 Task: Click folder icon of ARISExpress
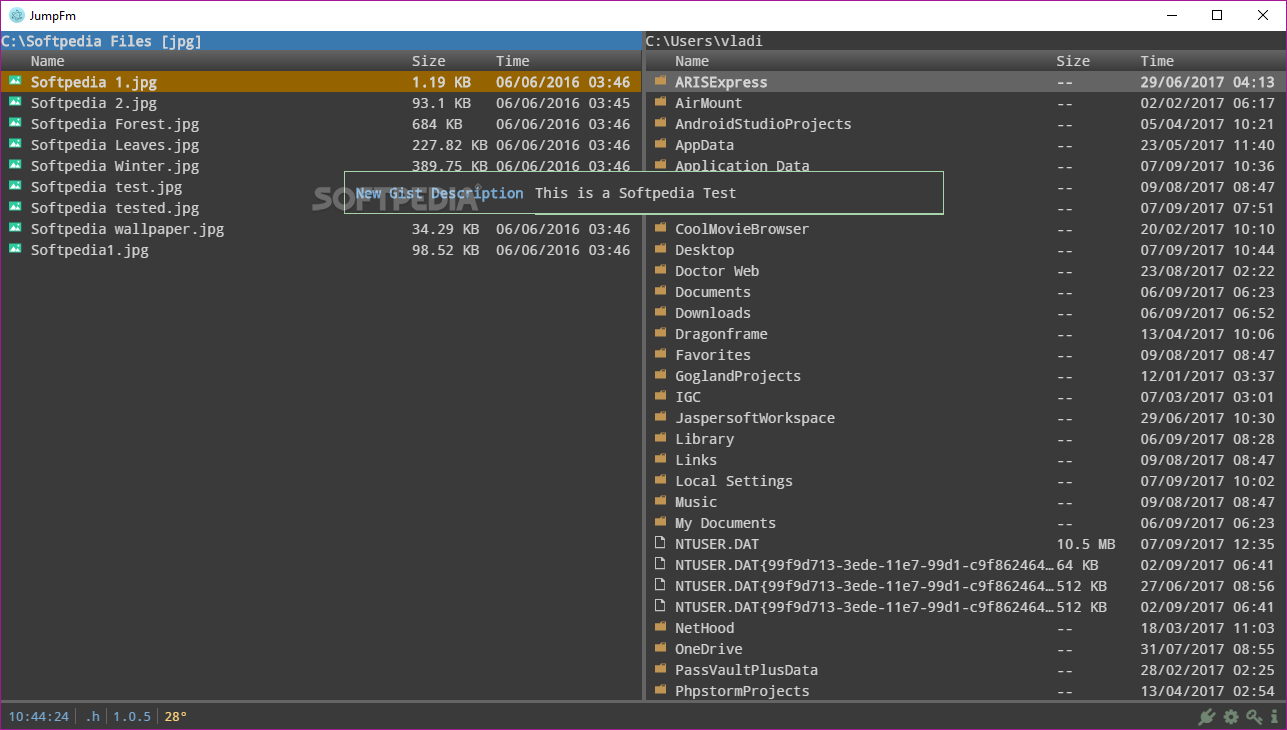(x=660, y=81)
